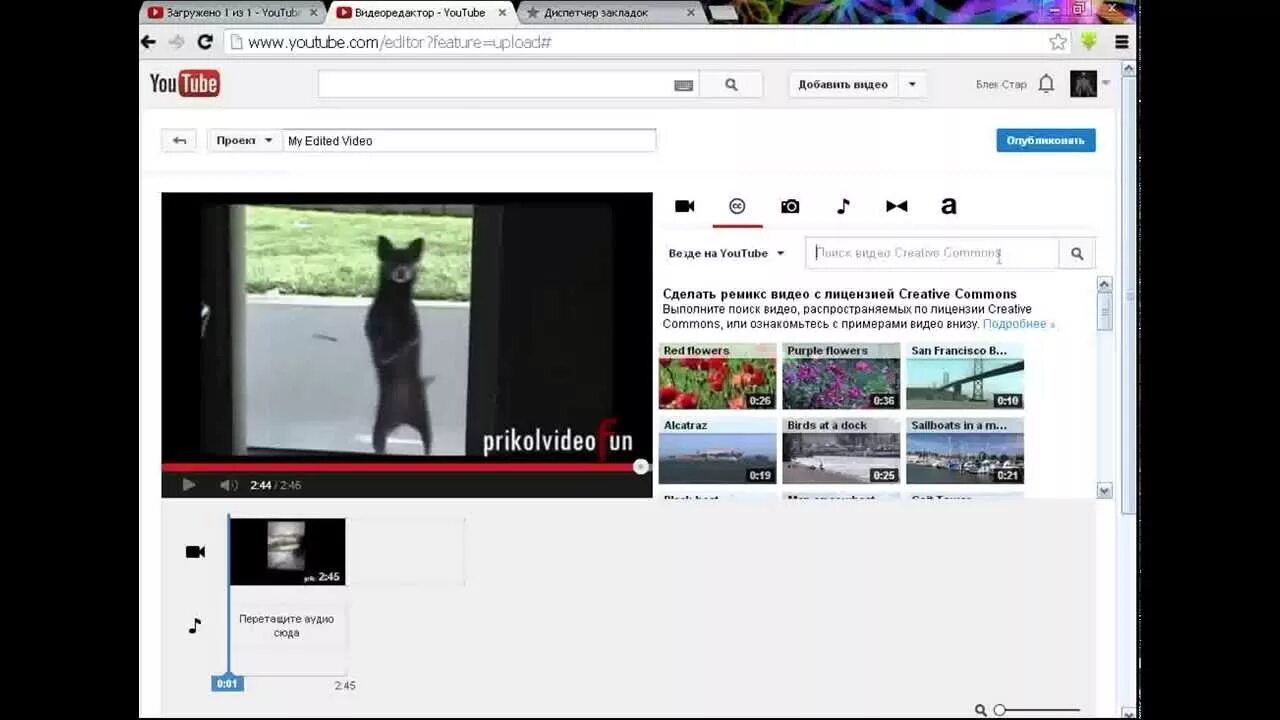This screenshot has width=1280, height=720.
Task: Select the 2:45 video clip in timeline
Action: [x=288, y=551]
